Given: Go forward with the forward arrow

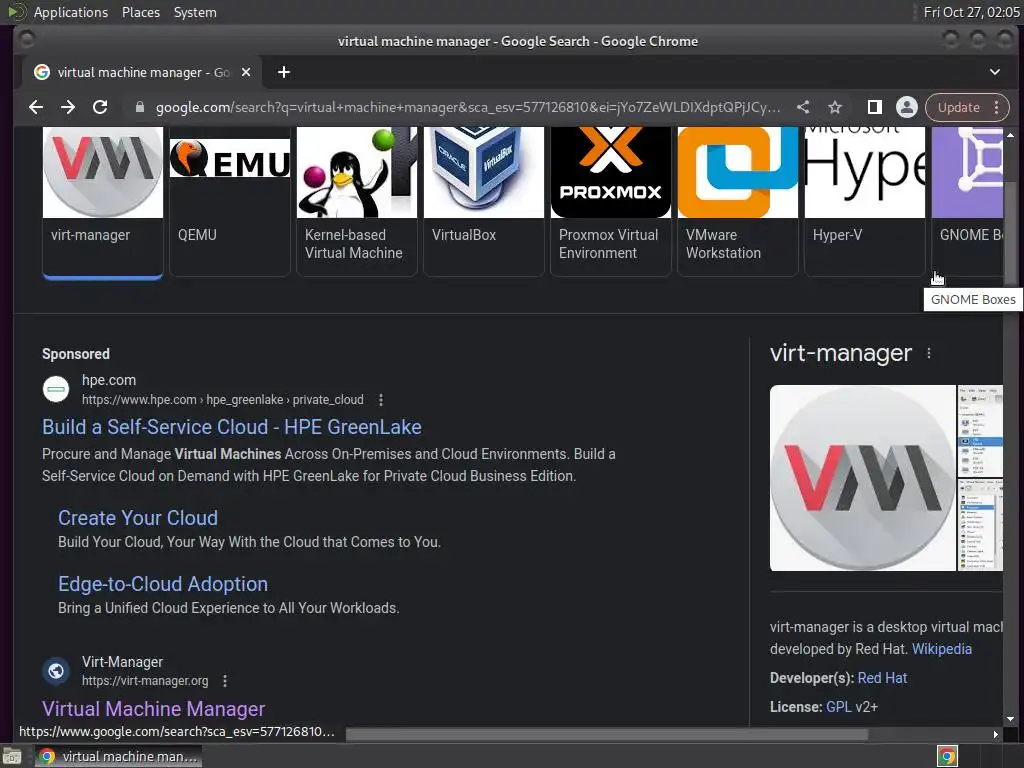Looking at the screenshot, I should (68, 107).
